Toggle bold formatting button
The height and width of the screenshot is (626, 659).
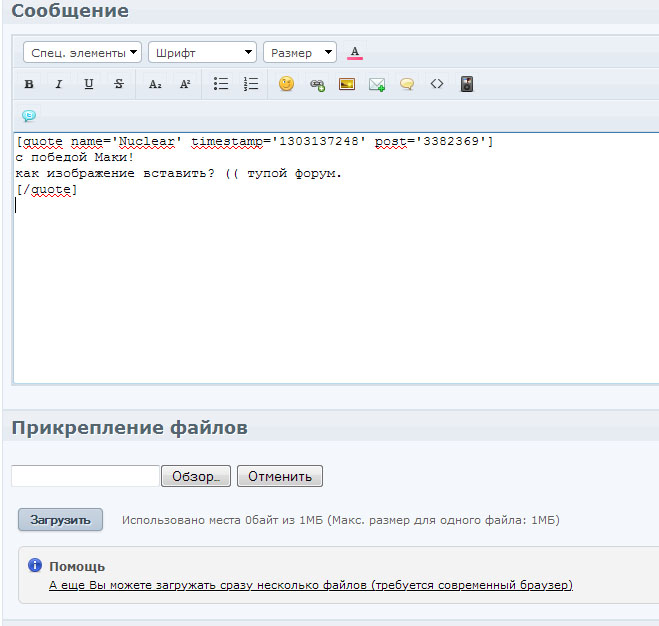[x=29, y=84]
